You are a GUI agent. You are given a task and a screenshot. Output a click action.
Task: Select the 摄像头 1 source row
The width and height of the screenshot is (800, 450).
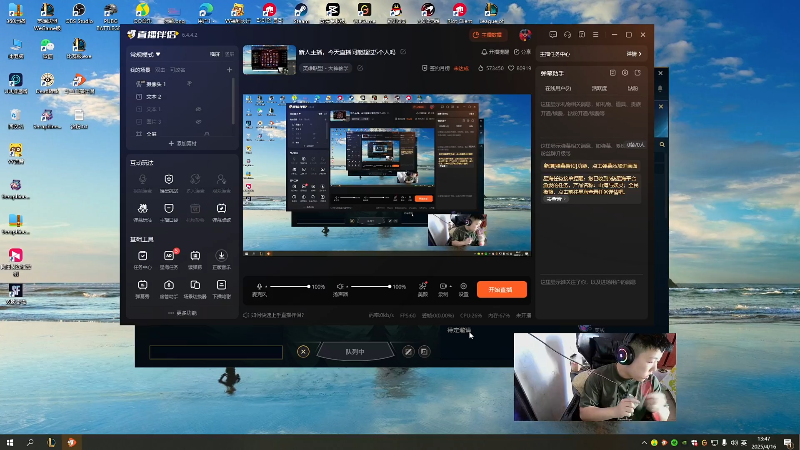click(181, 84)
